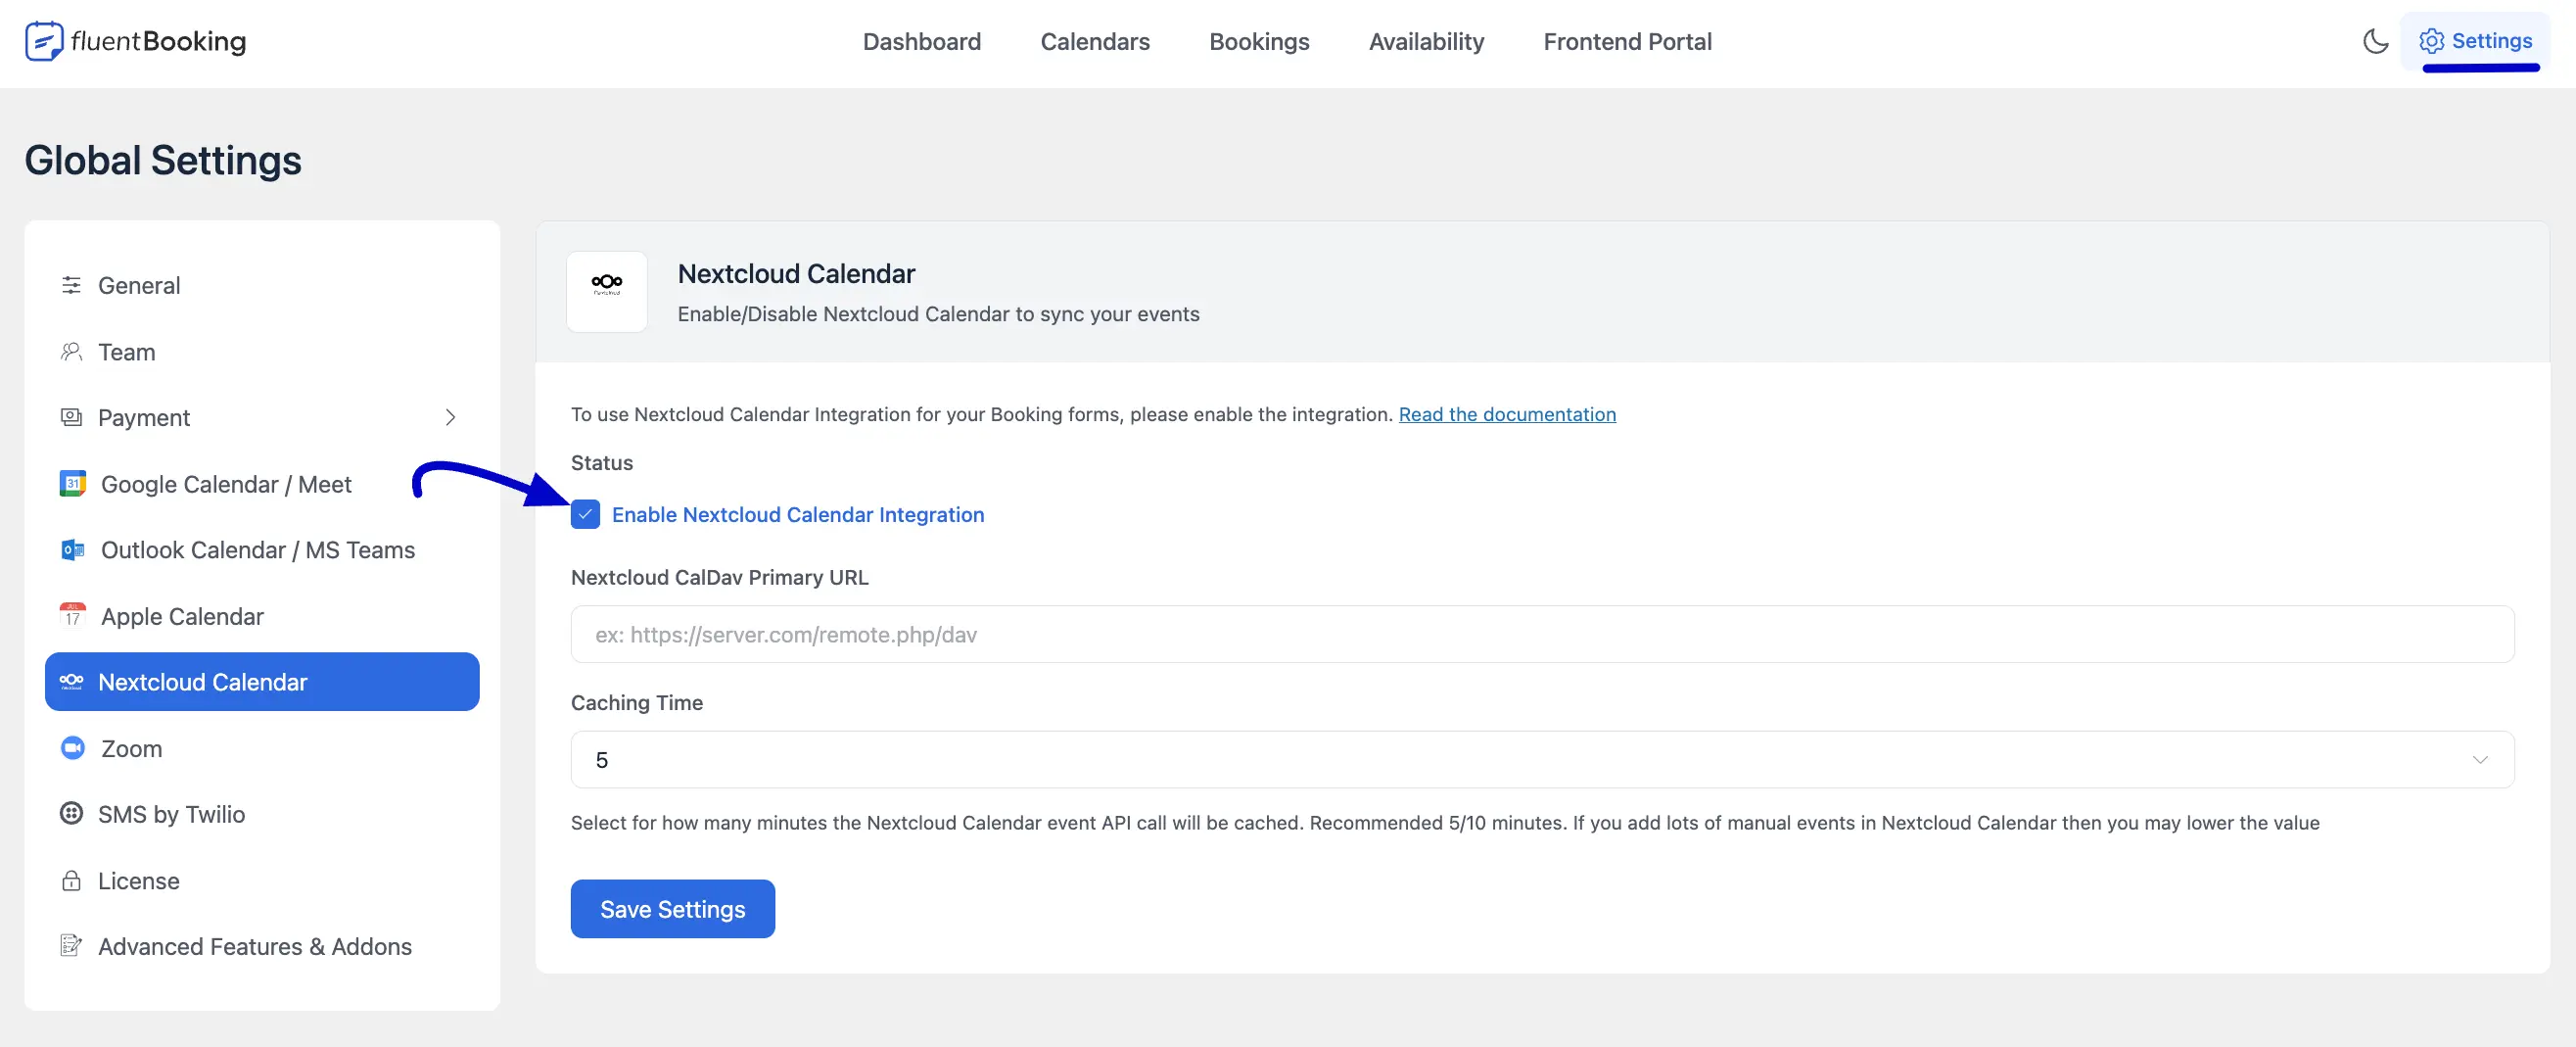Screen dimensions: 2576x1047
Task: Select General in settings sidebar
Action: 139,285
